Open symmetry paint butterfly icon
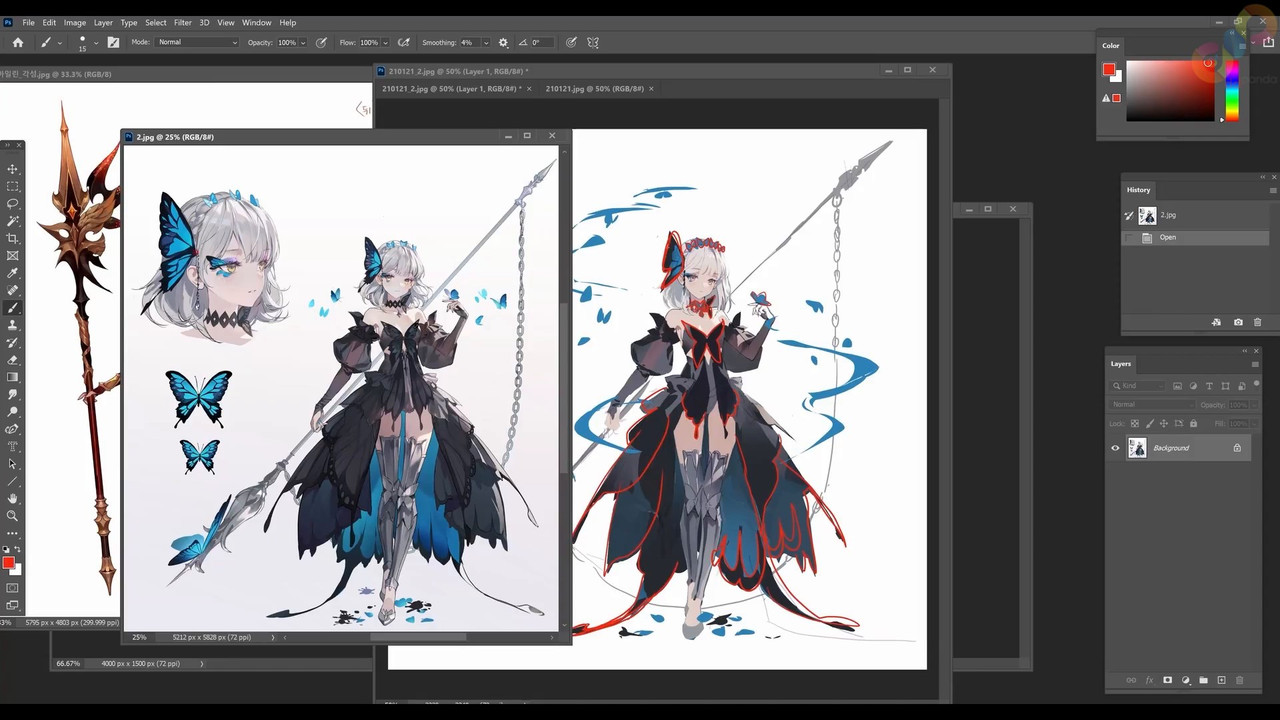The width and height of the screenshot is (1280, 720). (593, 42)
